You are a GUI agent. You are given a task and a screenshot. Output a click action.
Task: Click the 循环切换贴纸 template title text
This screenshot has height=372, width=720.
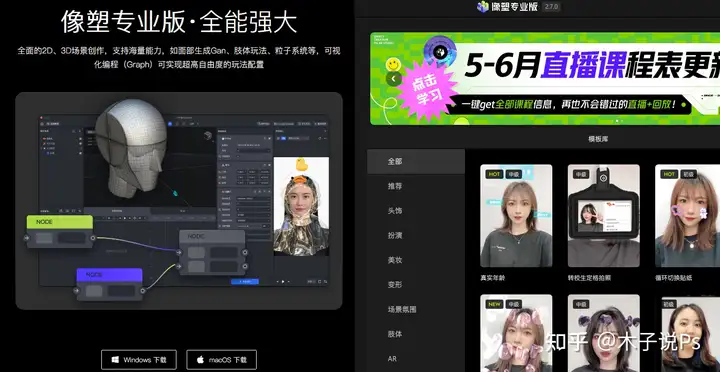coord(673,278)
